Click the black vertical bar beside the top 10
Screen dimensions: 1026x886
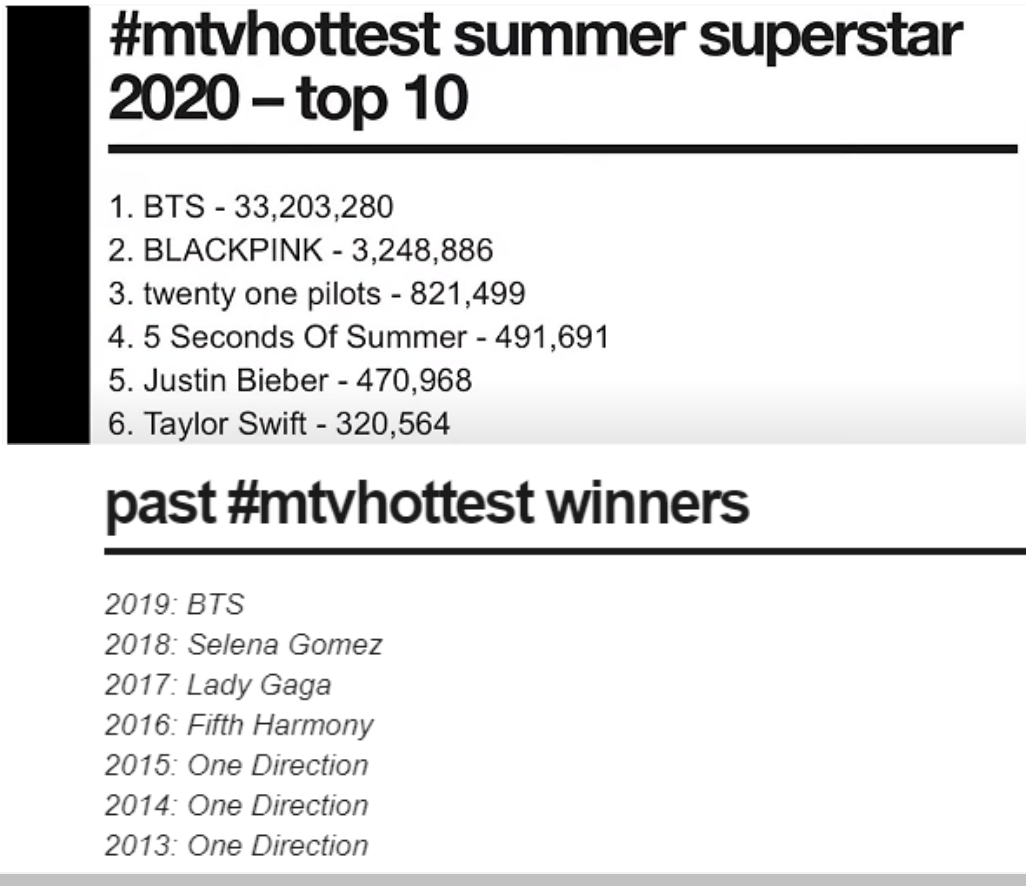(x=47, y=220)
